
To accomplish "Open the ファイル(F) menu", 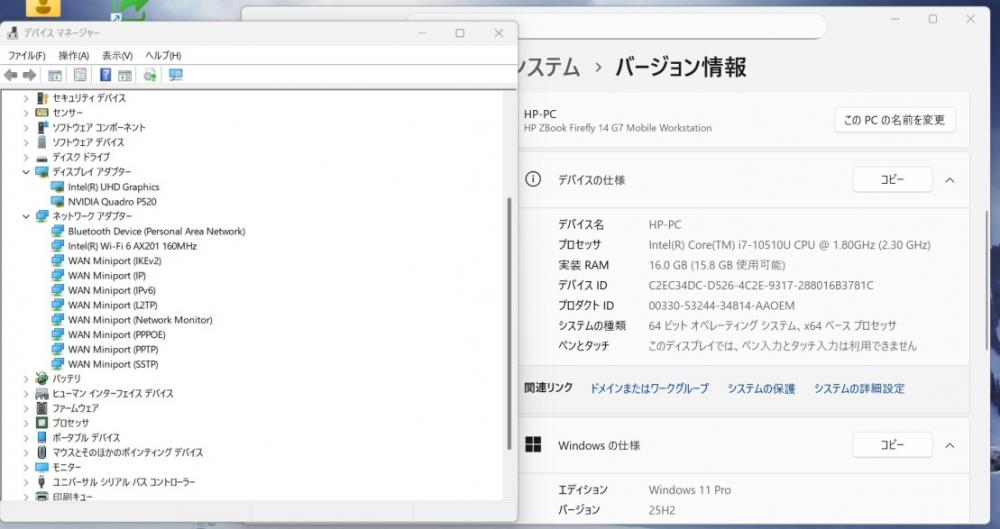I will coord(27,56).
